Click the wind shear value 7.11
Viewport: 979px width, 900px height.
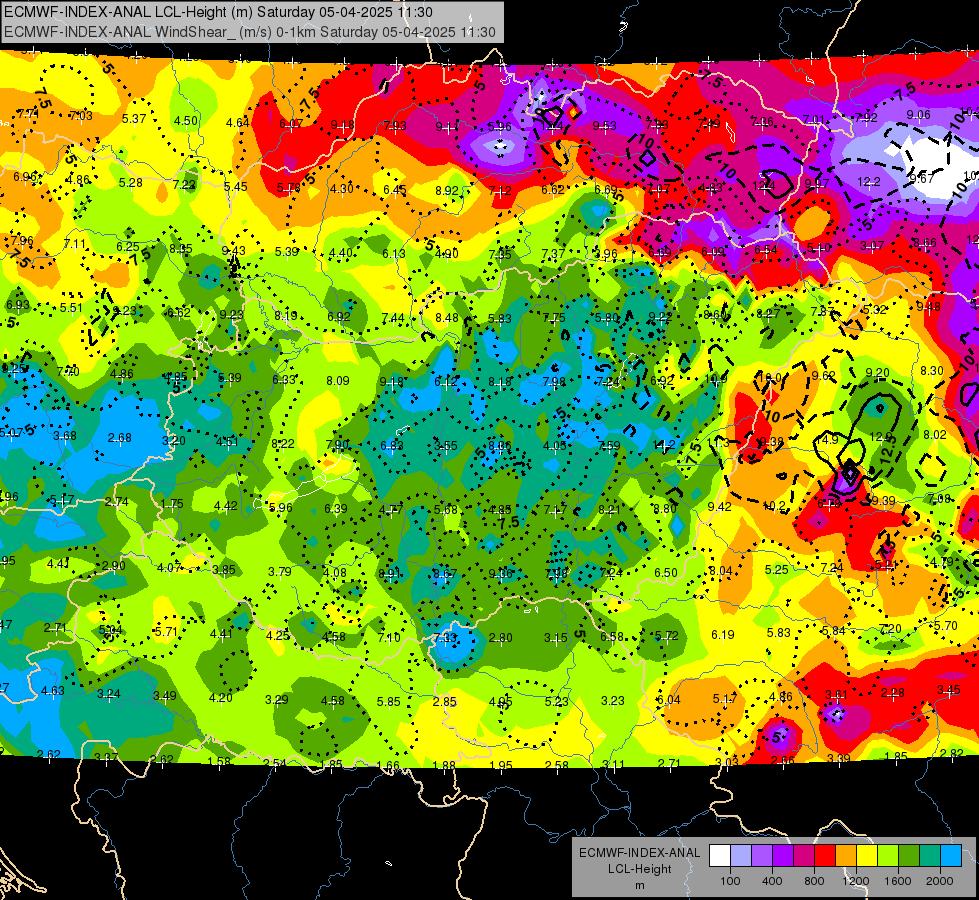point(75,244)
